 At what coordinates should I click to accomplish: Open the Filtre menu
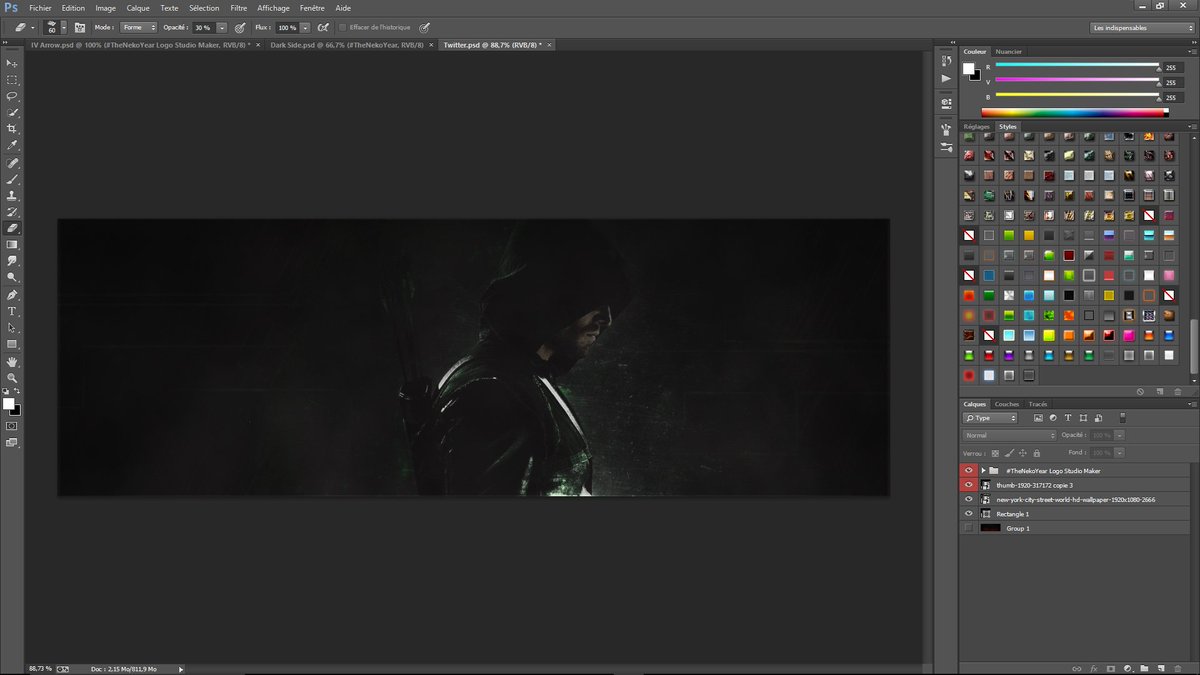point(238,8)
